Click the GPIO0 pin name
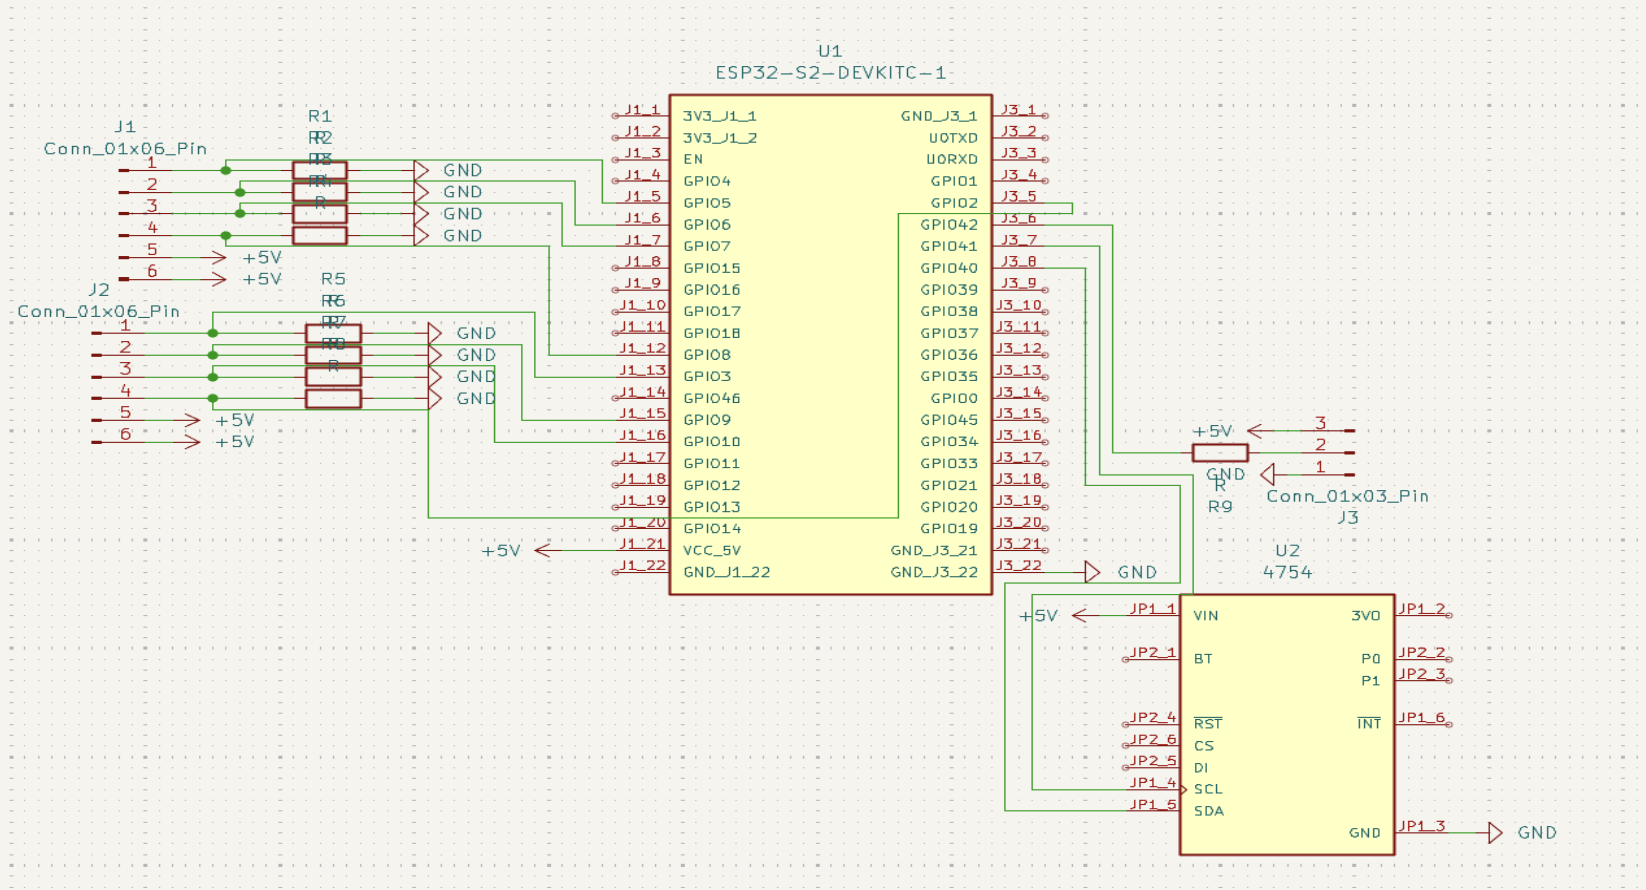Screen dimensions: 1646x890 click(954, 398)
